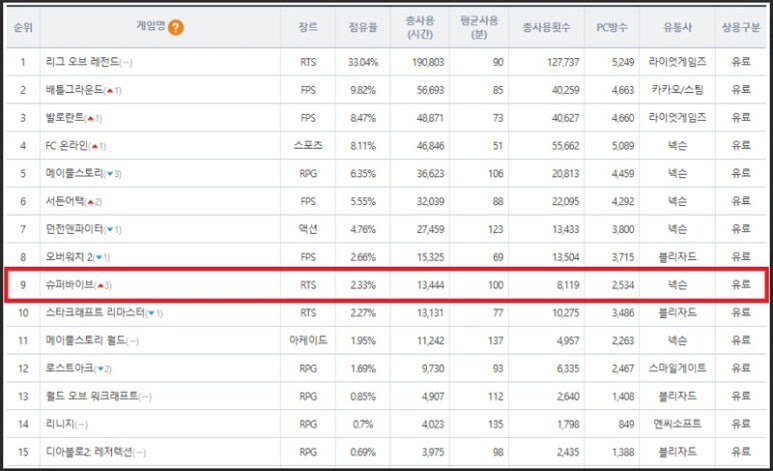The height and width of the screenshot is (471, 773).
Task: Select the 액션 genre cell
Action: [308, 229]
